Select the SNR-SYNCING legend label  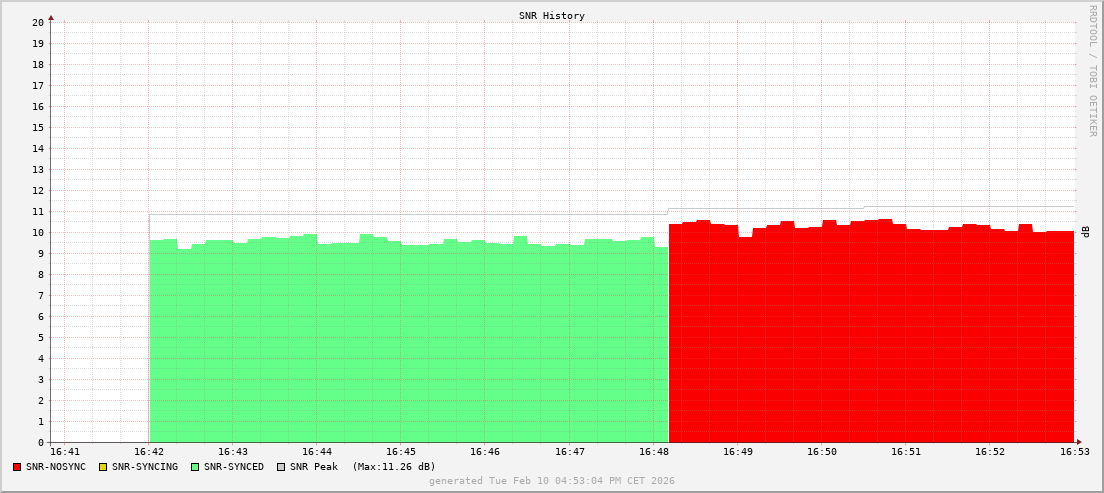coord(144,467)
